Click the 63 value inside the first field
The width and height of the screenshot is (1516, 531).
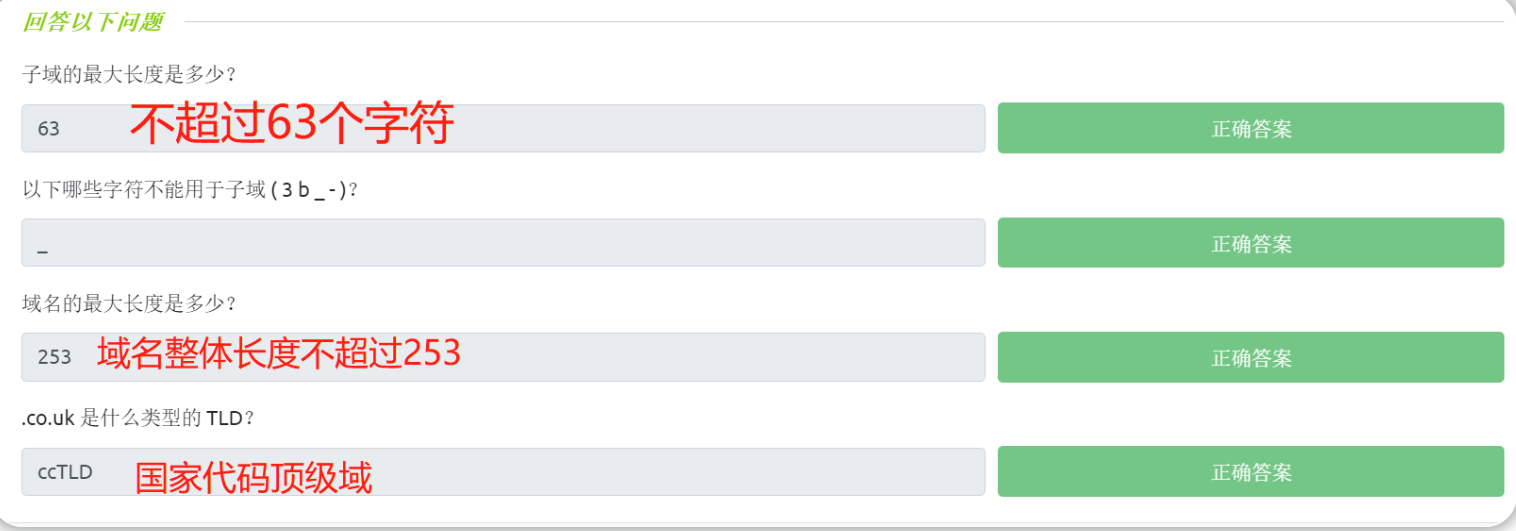coord(49,129)
